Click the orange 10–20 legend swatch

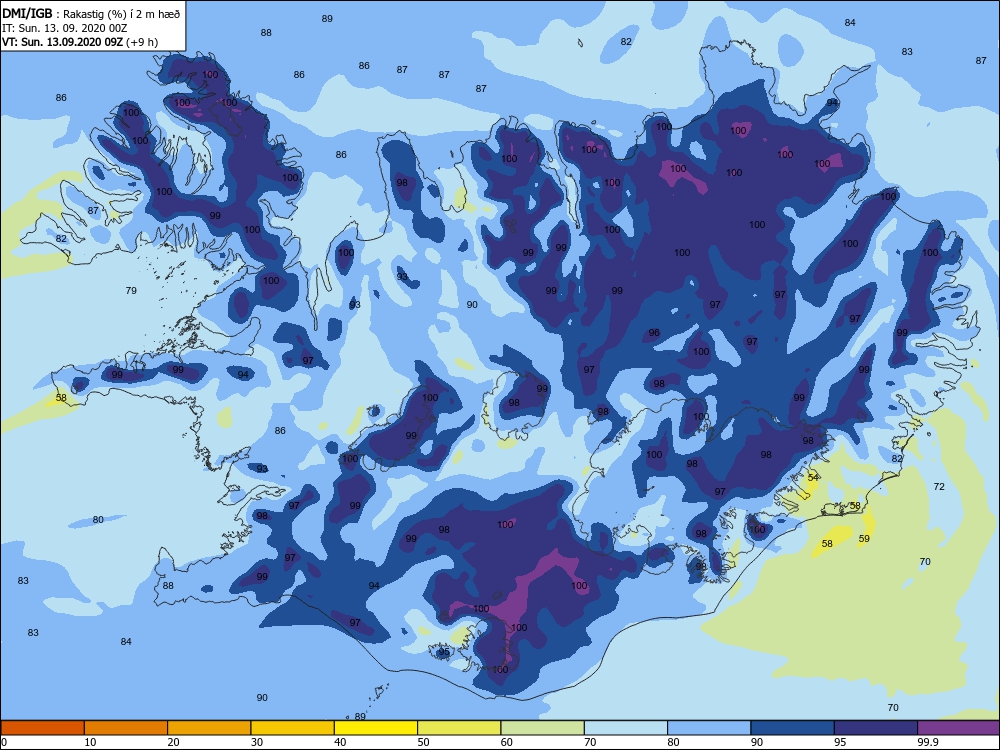(x=126, y=728)
